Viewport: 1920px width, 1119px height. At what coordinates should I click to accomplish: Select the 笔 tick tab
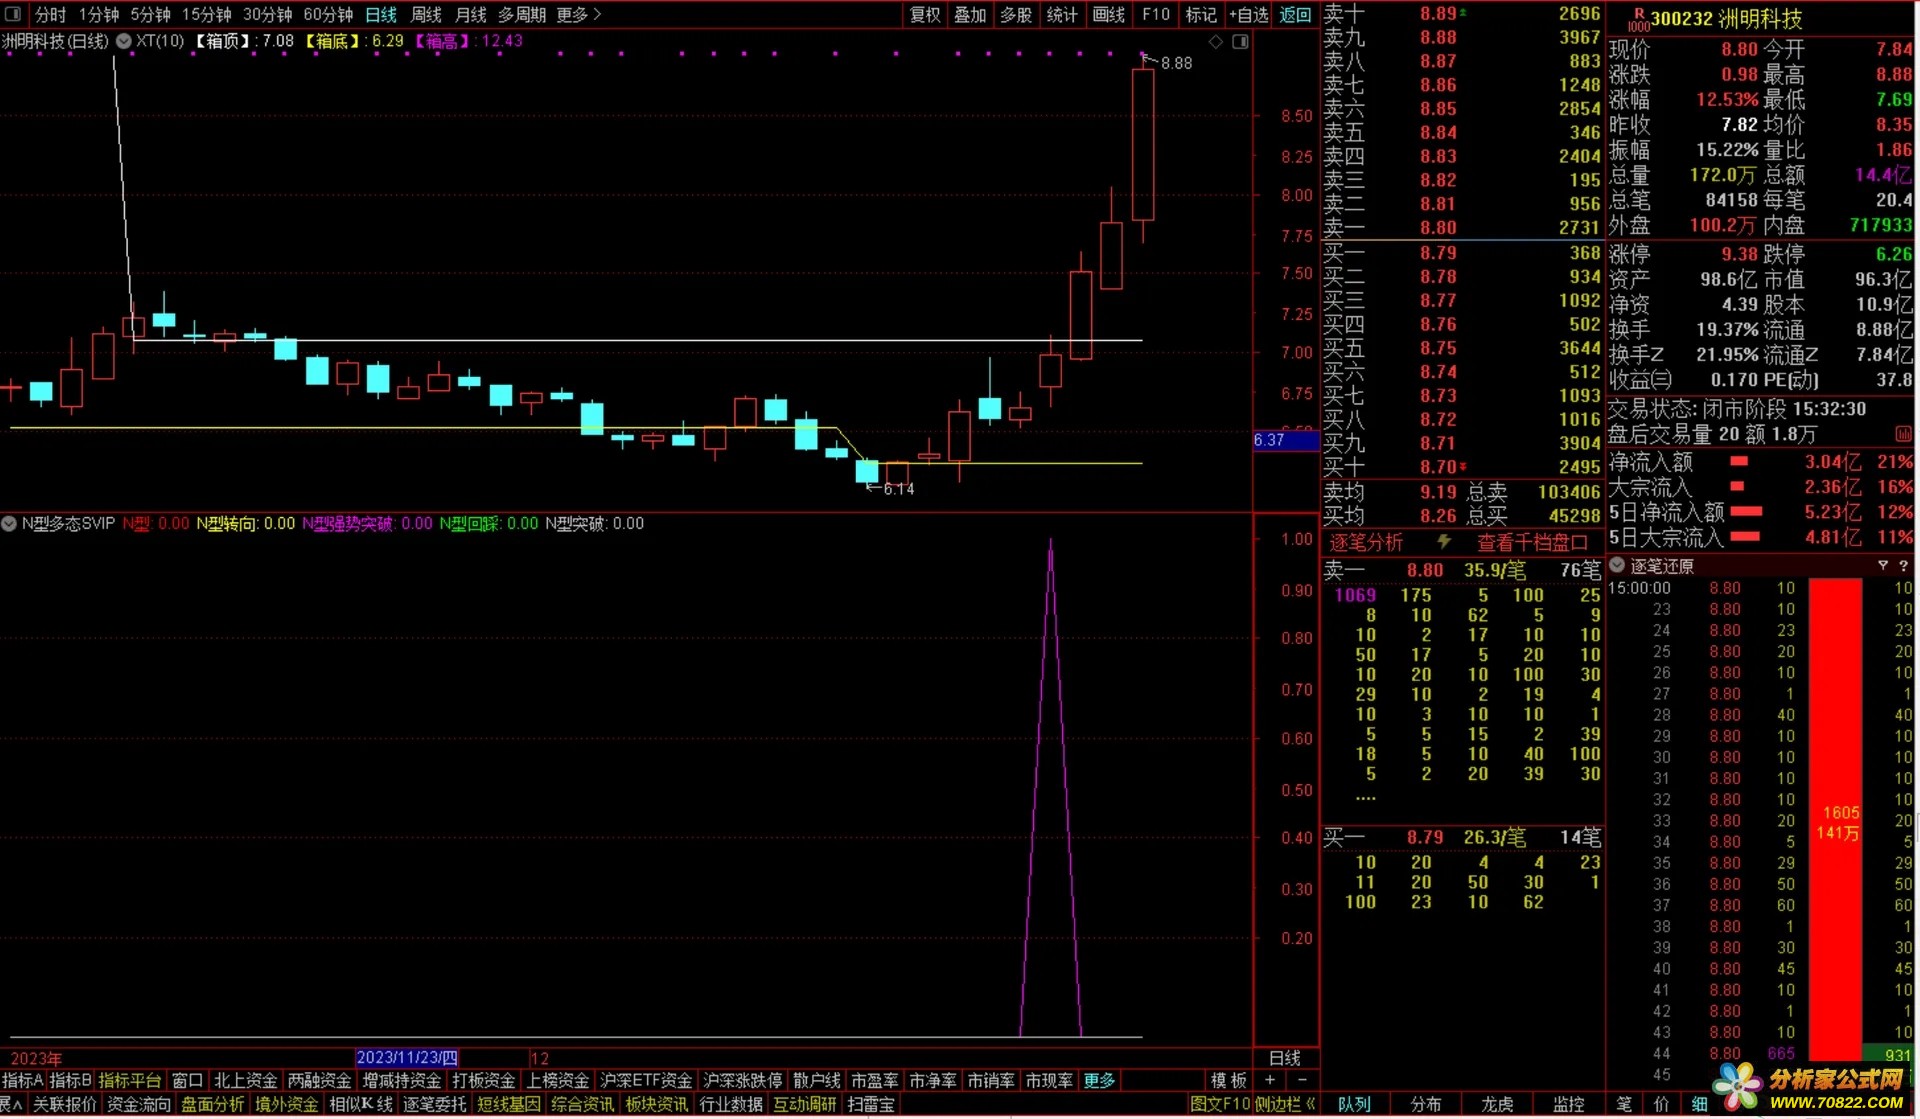click(x=1624, y=1104)
